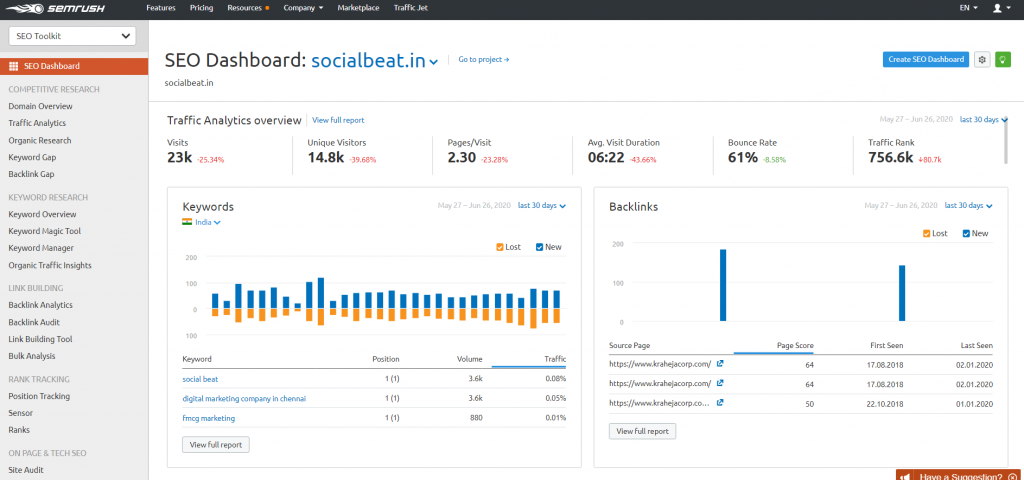Open Sensor in sidebar
Image resolution: width=1024 pixels, height=480 pixels.
pyautogui.click(x=20, y=413)
